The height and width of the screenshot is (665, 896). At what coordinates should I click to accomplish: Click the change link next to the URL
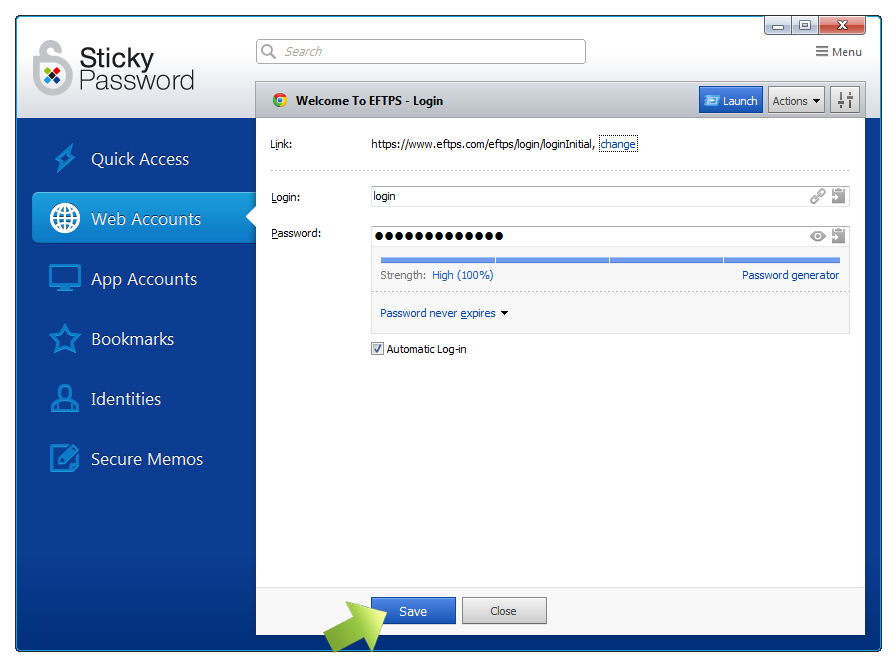618,144
